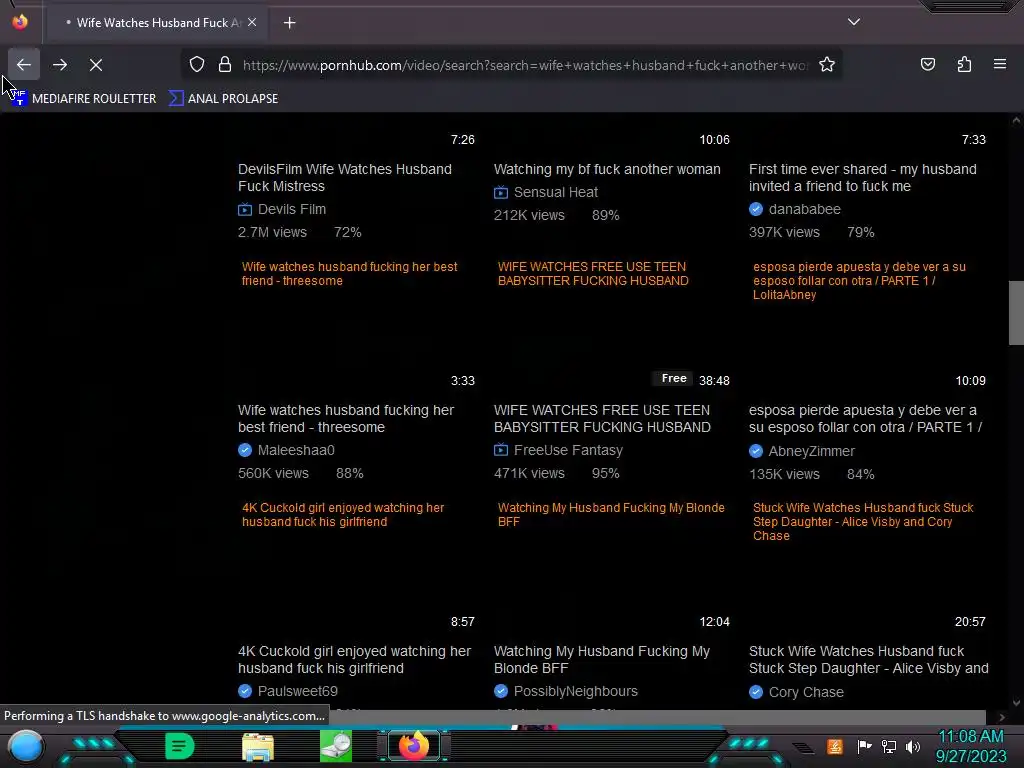Go back to the previous page
Viewport: 1024px width, 768px height.
pyautogui.click(x=24, y=65)
